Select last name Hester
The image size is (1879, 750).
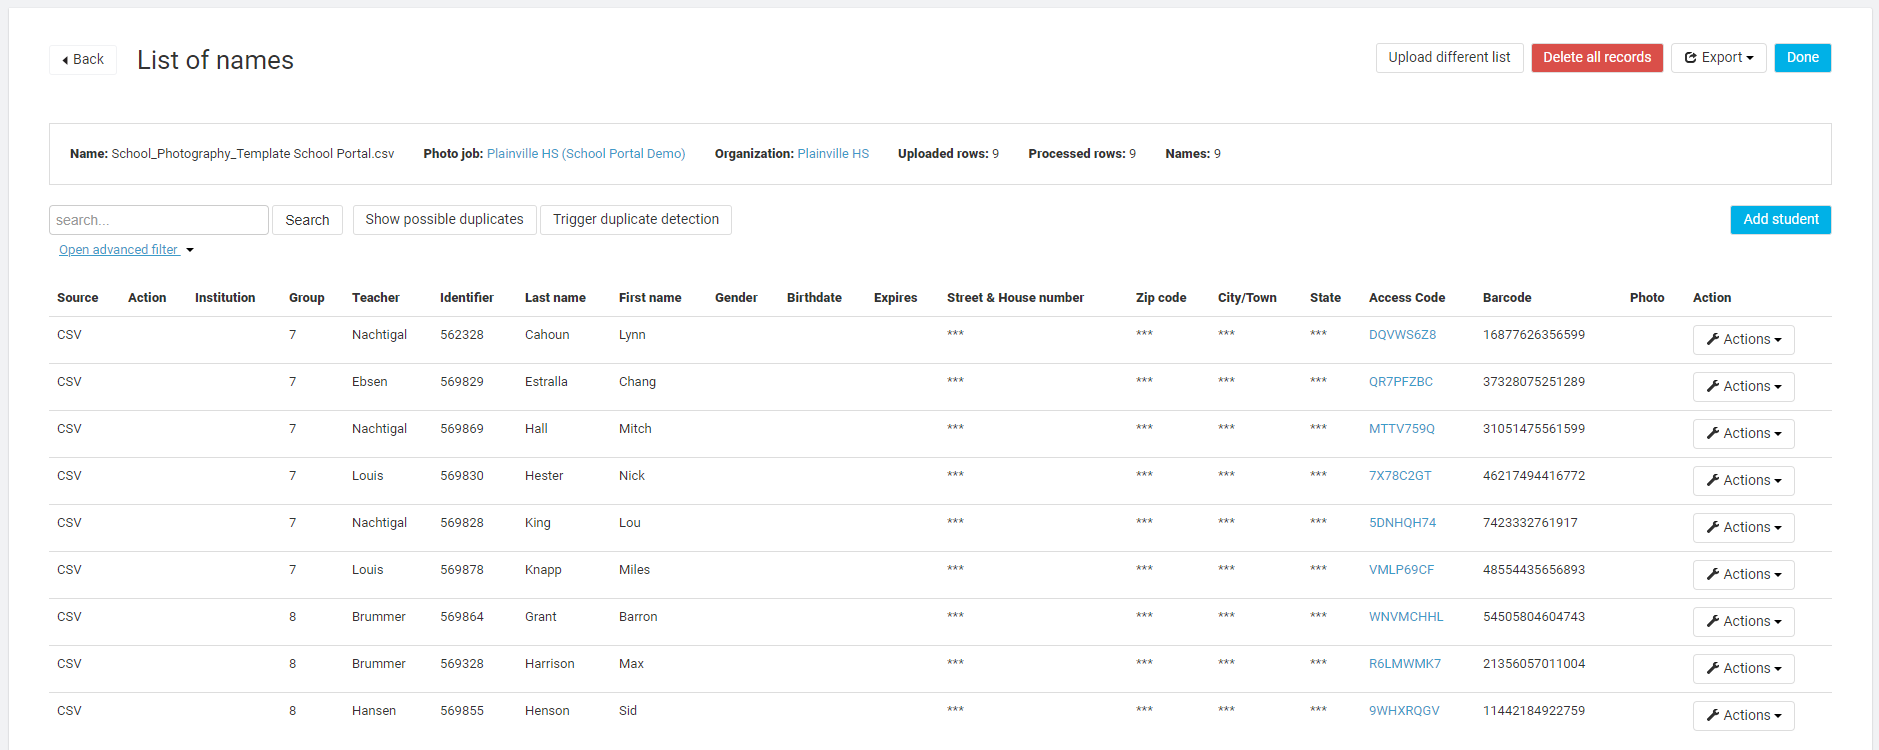tap(544, 476)
